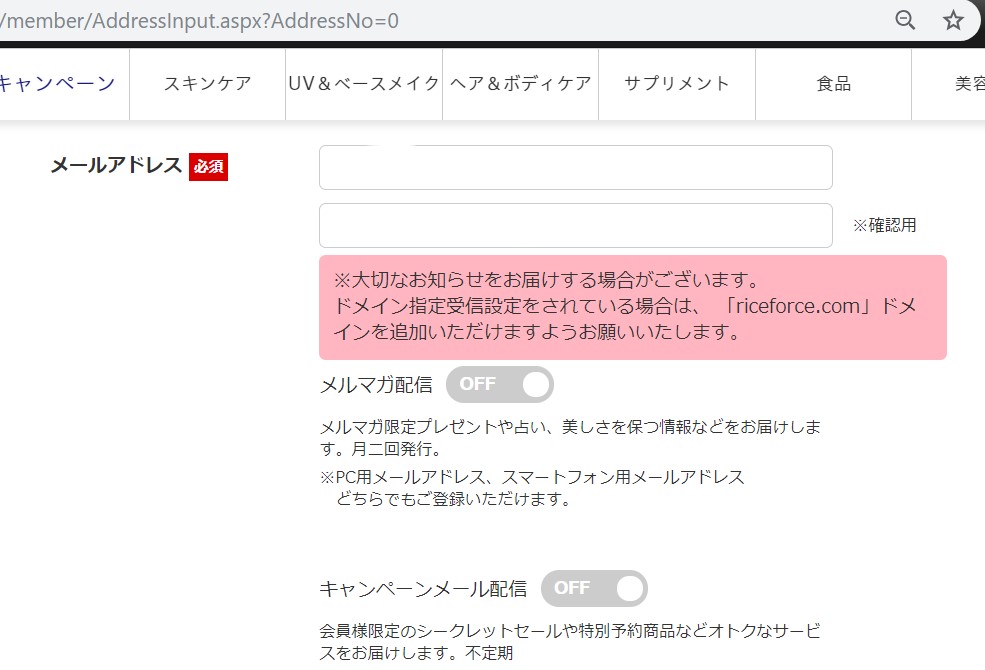Click the pink riceforce.com domain notice box

point(632,307)
